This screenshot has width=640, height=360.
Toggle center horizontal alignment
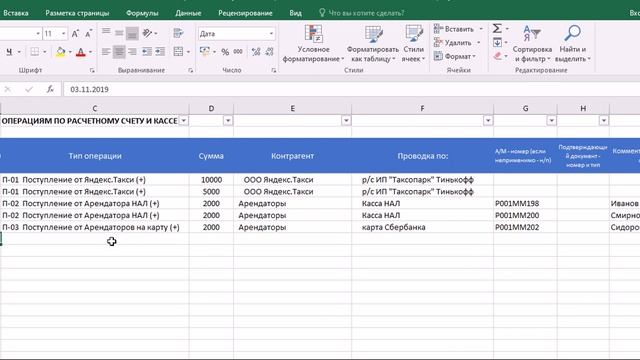click(119, 52)
